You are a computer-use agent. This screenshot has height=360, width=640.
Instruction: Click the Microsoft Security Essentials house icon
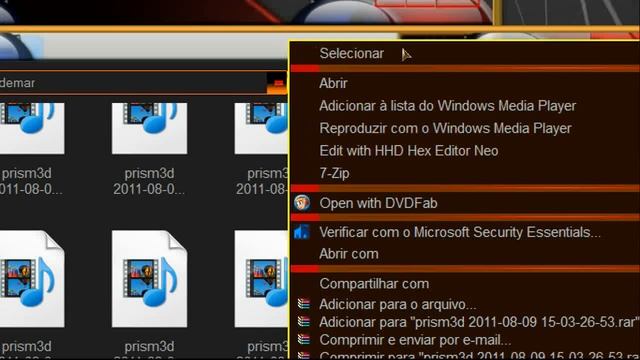302,232
